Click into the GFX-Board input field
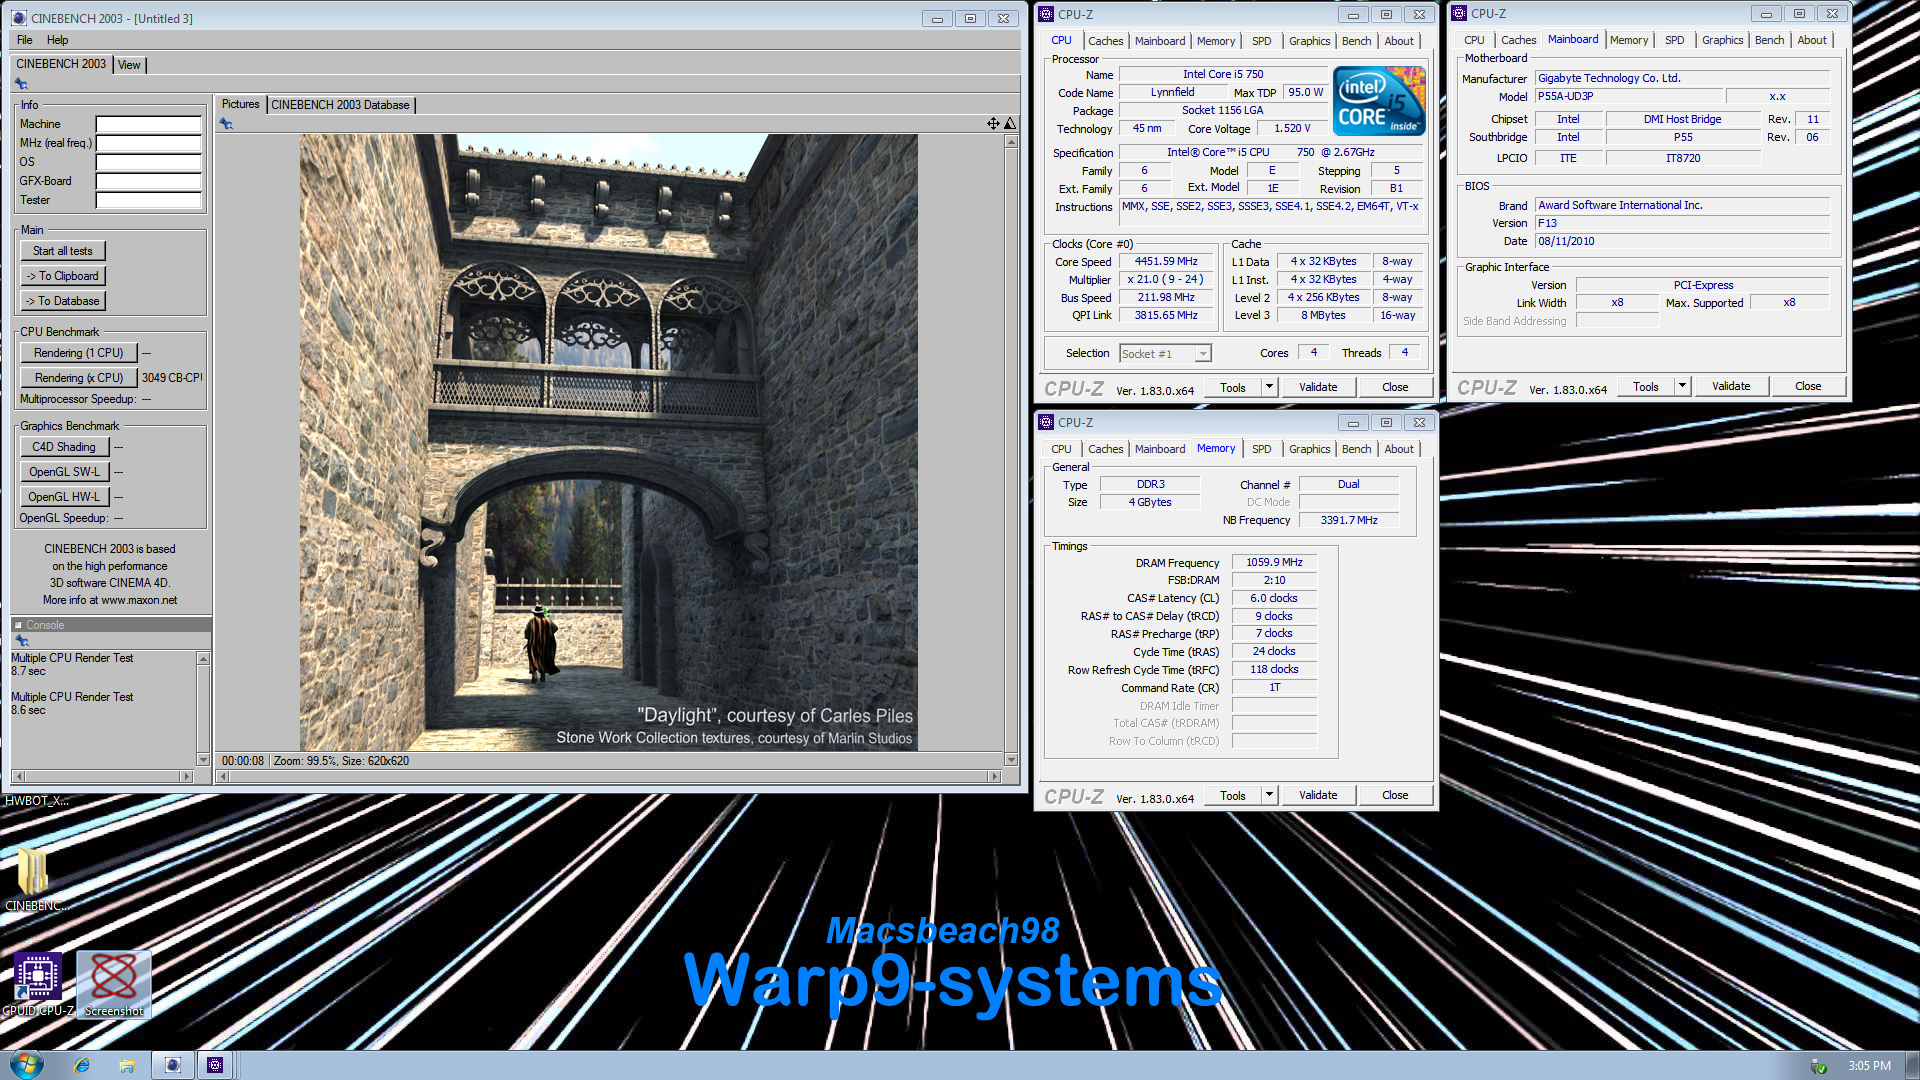The height and width of the screenshot is (1080, 1920). [x=148, y=181]
